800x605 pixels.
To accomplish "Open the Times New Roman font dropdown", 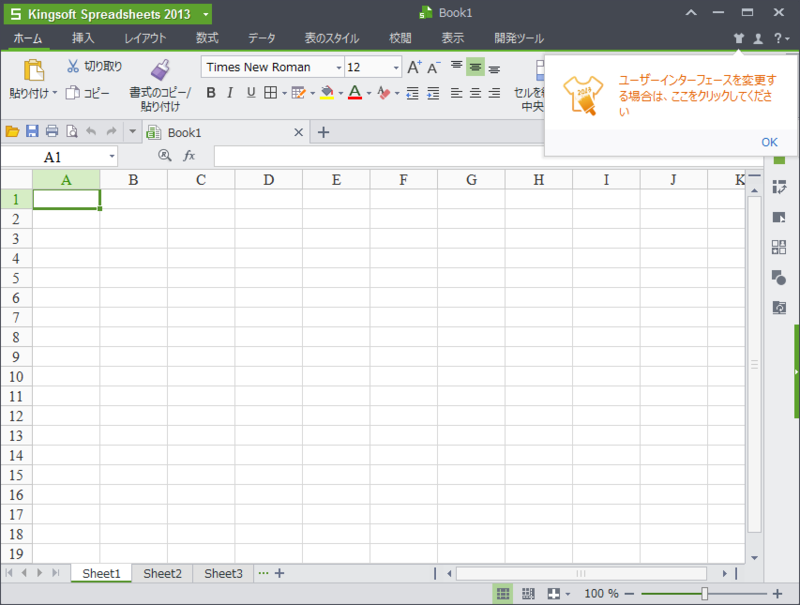I will click(x=339, y=67).
